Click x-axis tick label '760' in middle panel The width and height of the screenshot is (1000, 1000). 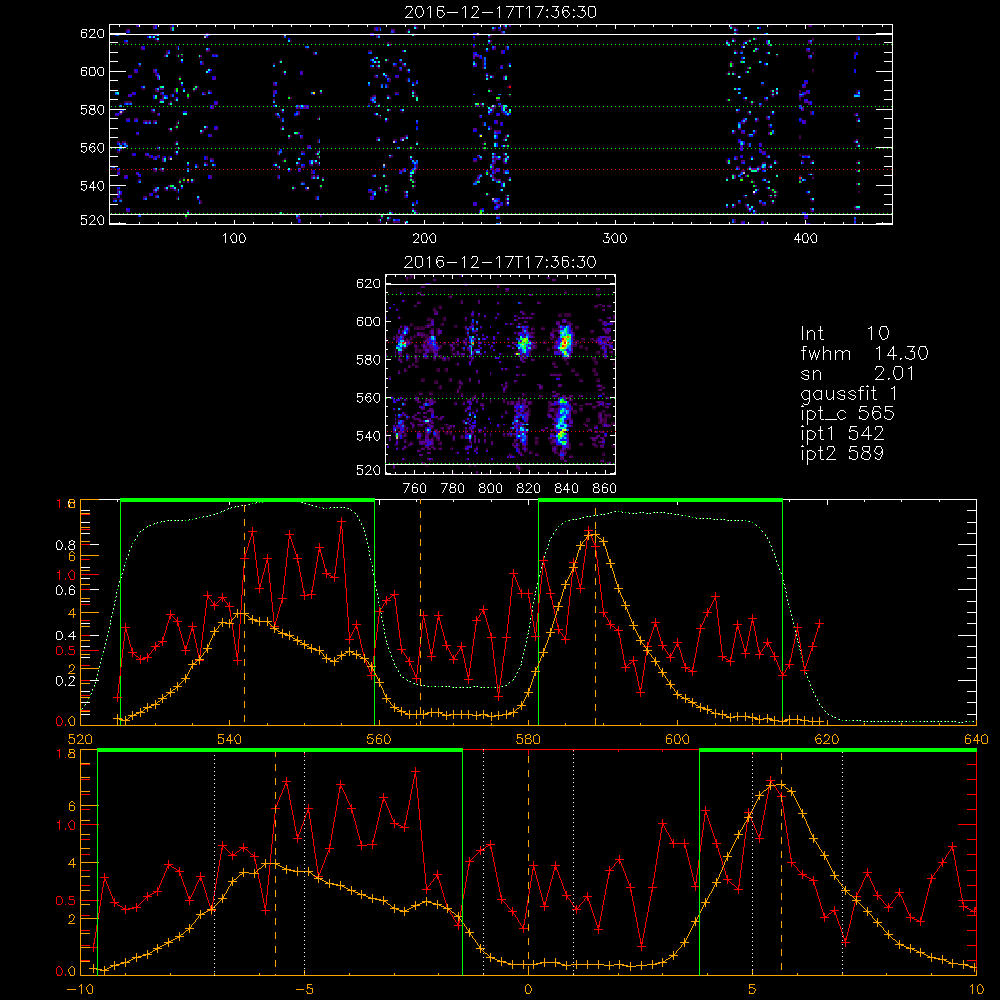point(415,489)
